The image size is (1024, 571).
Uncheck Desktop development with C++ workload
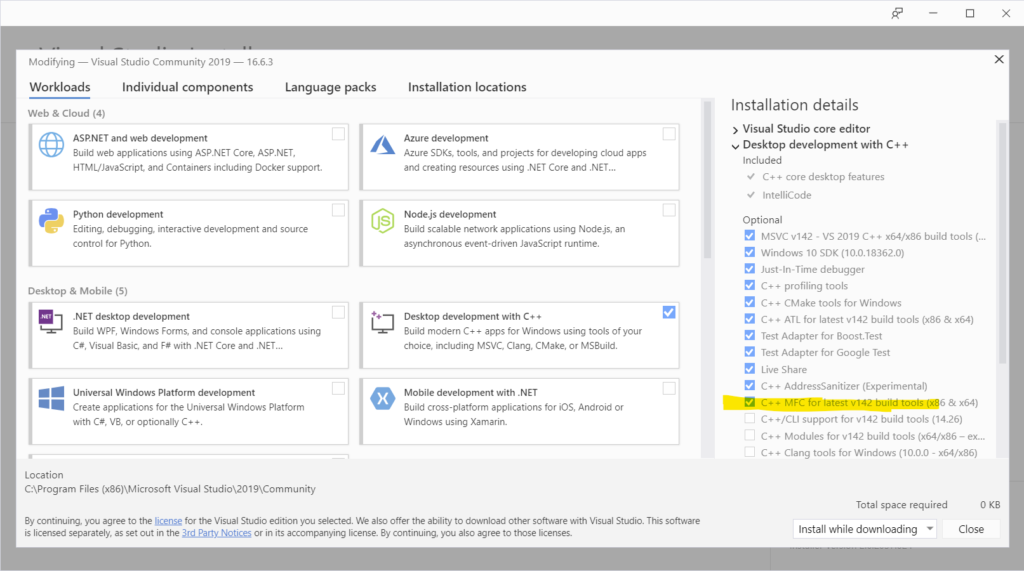point(669,312)
